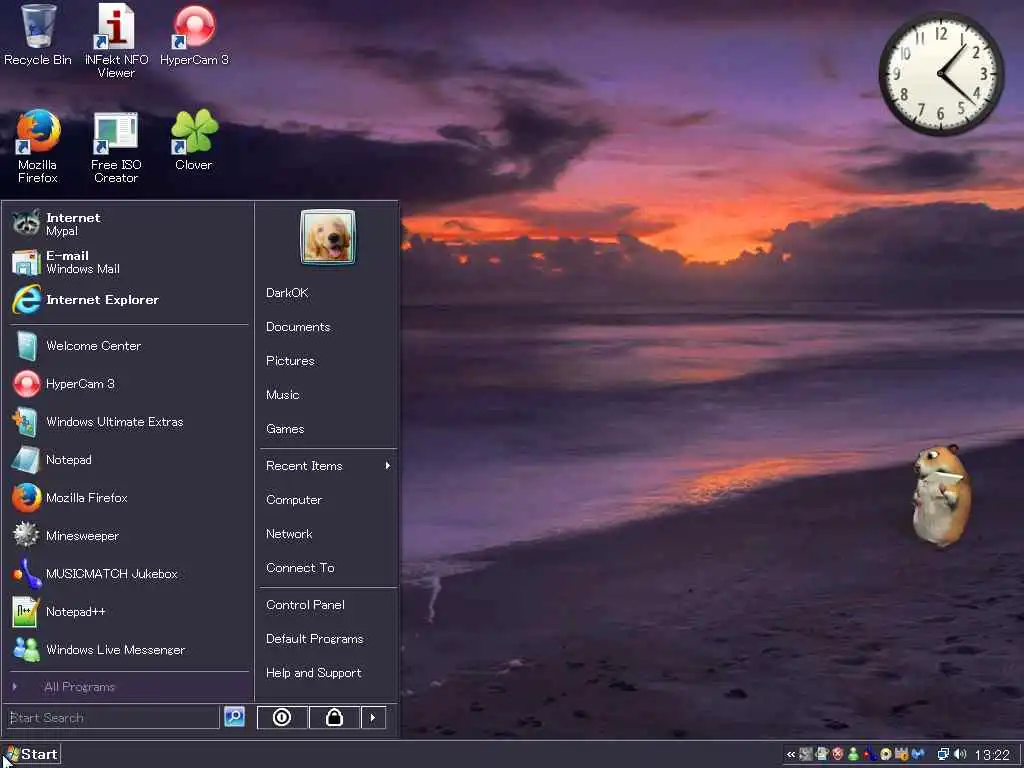Open Computer from Start menu

click(x=328, y=500)
